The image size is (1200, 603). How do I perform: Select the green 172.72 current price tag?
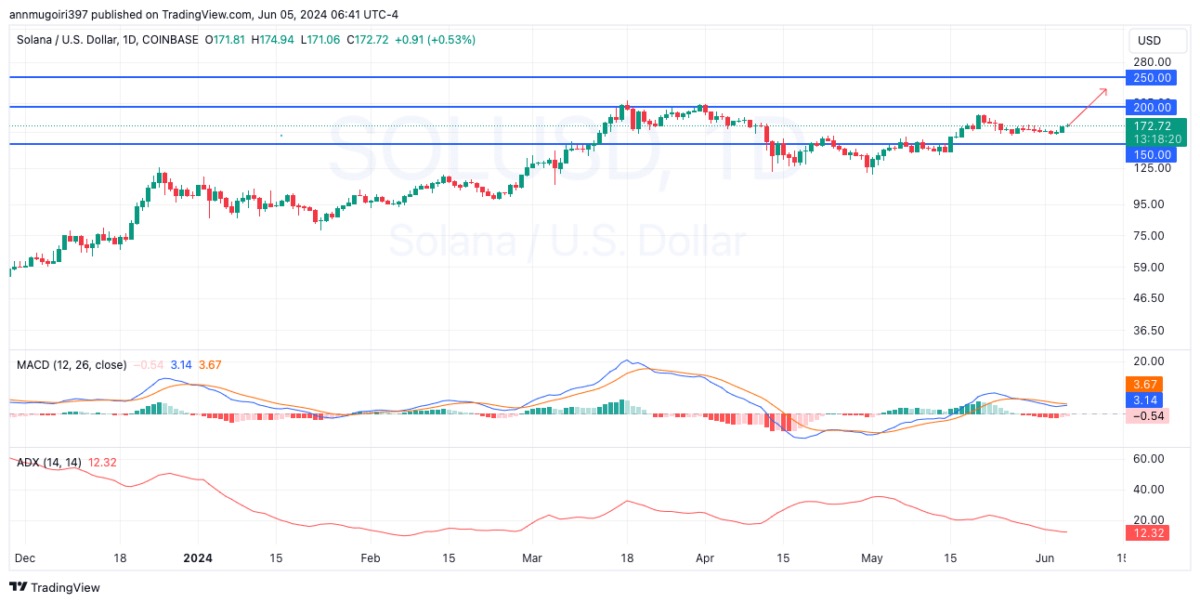click(x=1153, y=126)
